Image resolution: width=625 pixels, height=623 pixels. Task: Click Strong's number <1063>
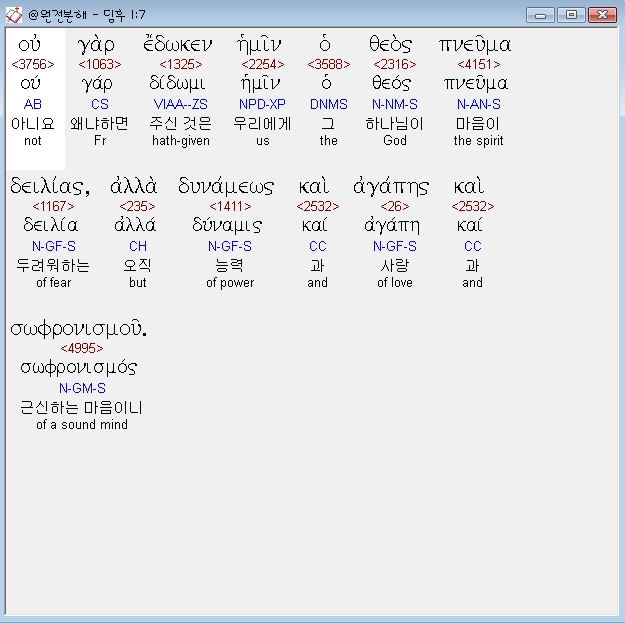point(100,64)
